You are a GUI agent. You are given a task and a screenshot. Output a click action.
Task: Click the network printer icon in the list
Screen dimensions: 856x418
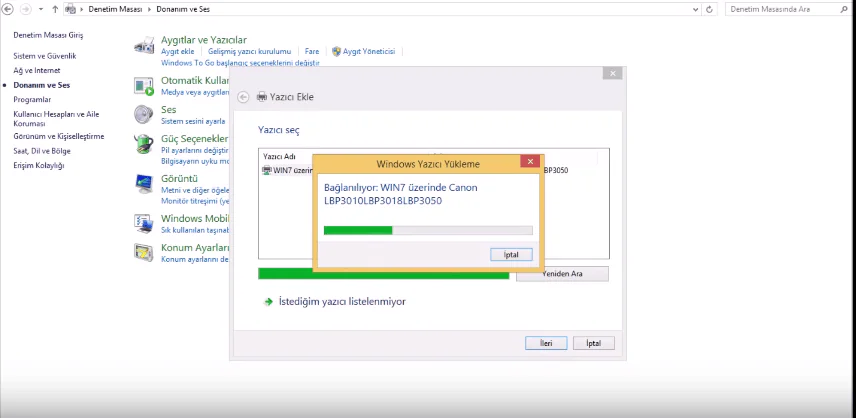pos(267,170)
